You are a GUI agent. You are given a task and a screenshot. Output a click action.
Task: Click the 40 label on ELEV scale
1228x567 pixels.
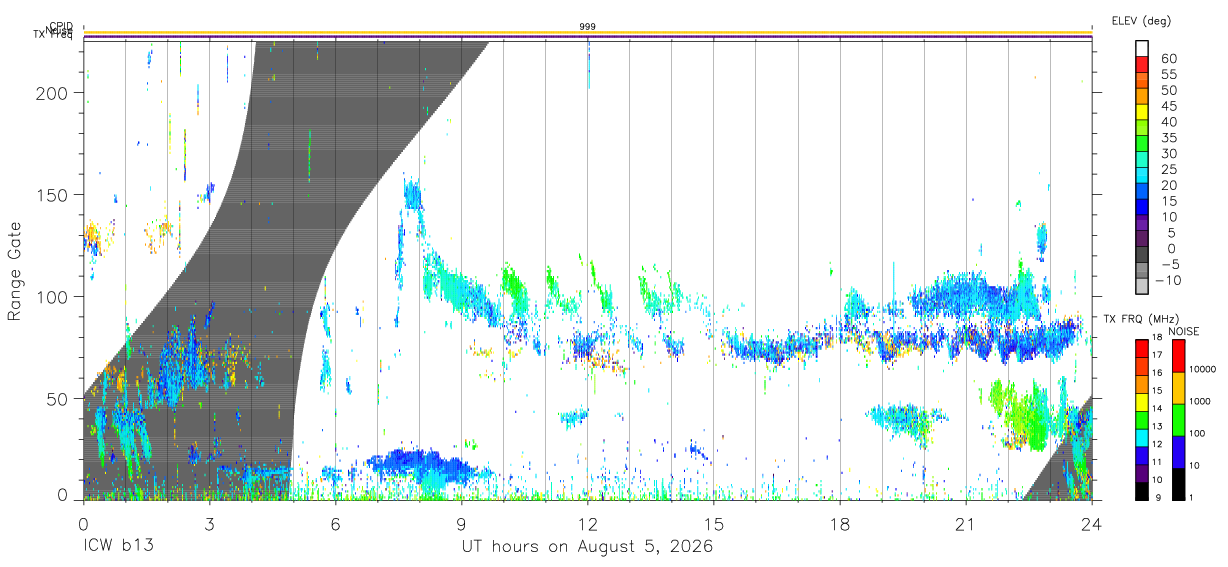(1168, 122)
